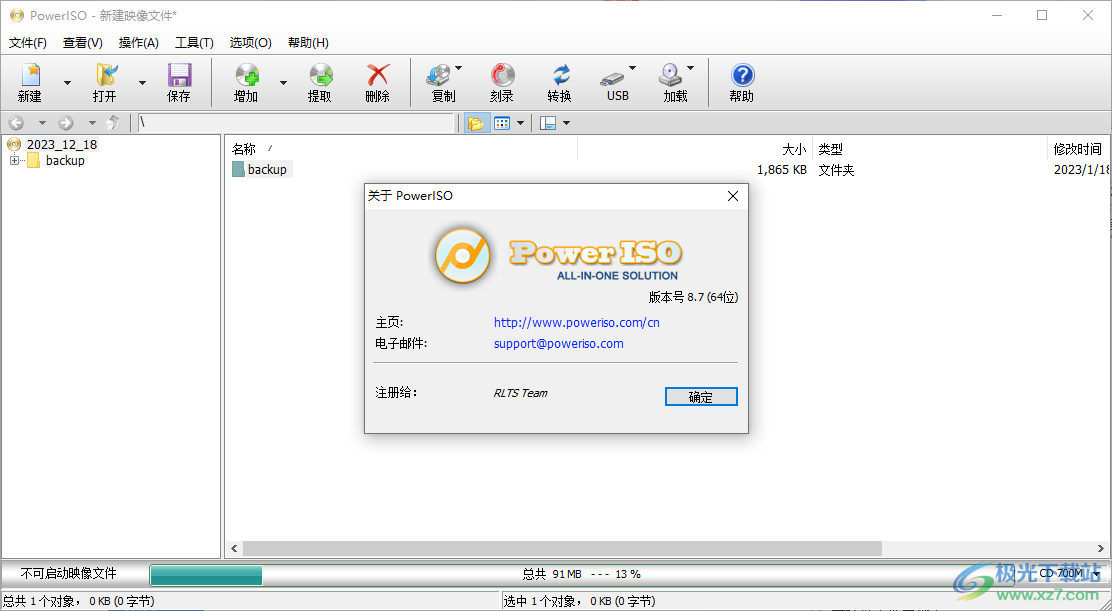
Task: Click the scroll left arrow
Action: 235,549
